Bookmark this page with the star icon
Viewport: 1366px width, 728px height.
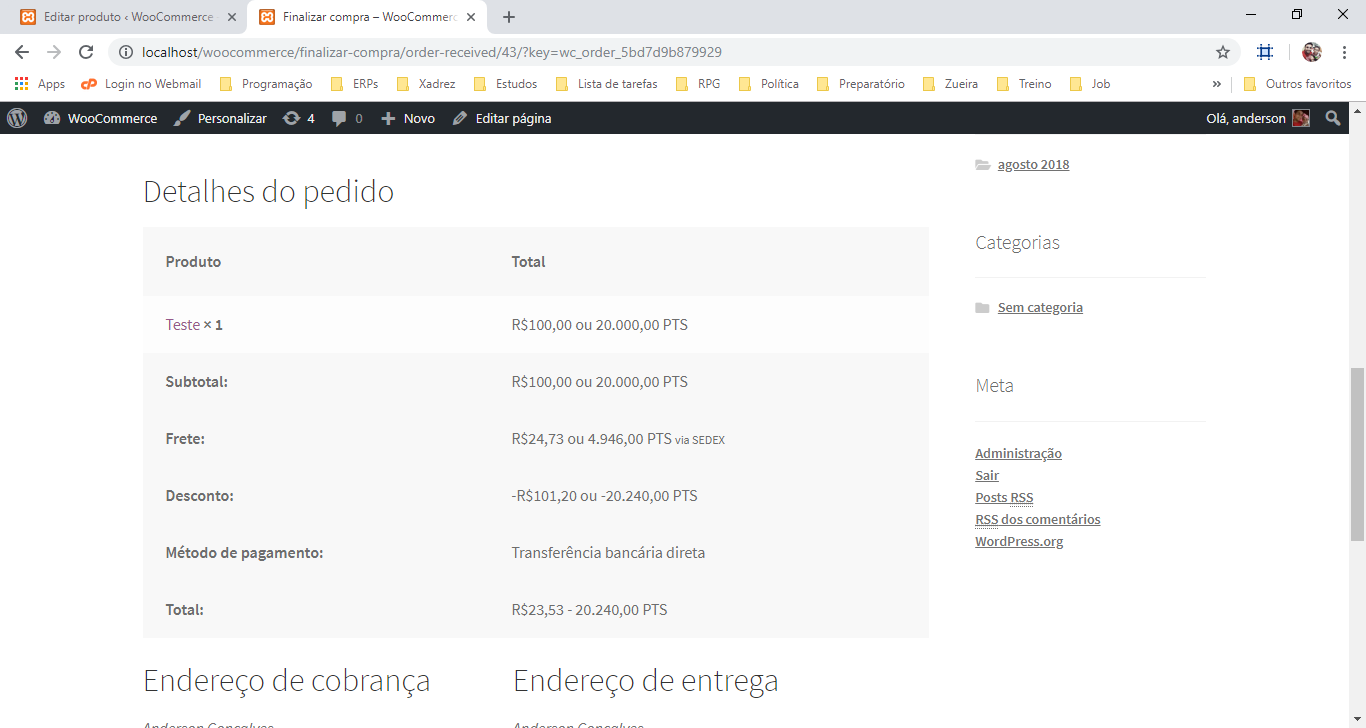click(x=1222, y=52)
